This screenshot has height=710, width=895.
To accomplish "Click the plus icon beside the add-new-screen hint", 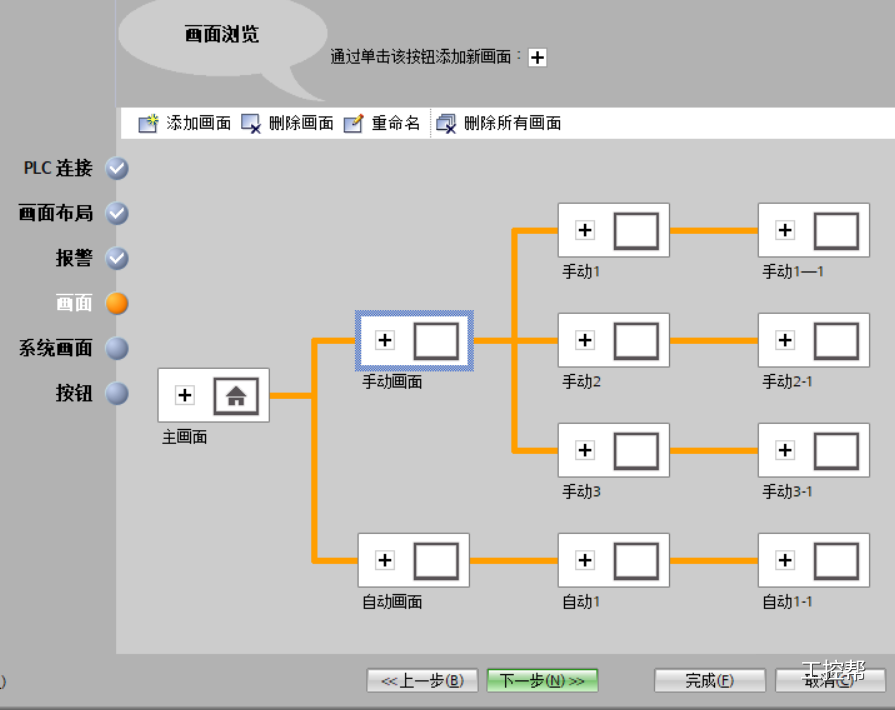I will point(537,58).
